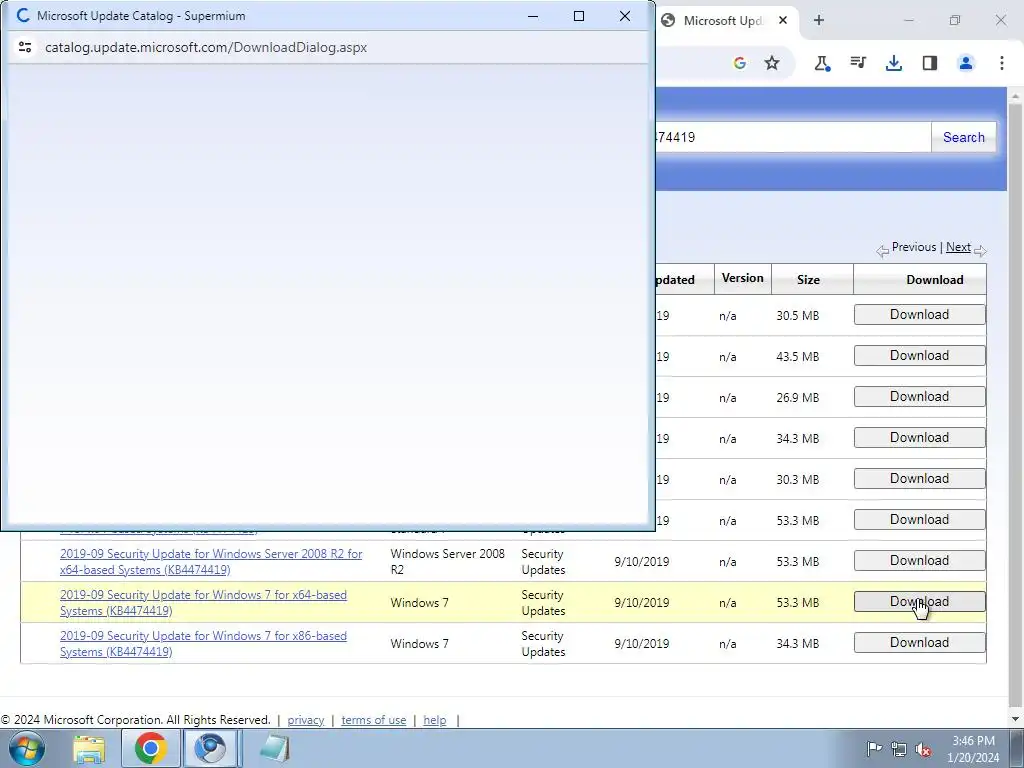This screenshot has width=1024, height=768.
Task: Download the 26.9 MB update
Action: click(x=920, y=397)
